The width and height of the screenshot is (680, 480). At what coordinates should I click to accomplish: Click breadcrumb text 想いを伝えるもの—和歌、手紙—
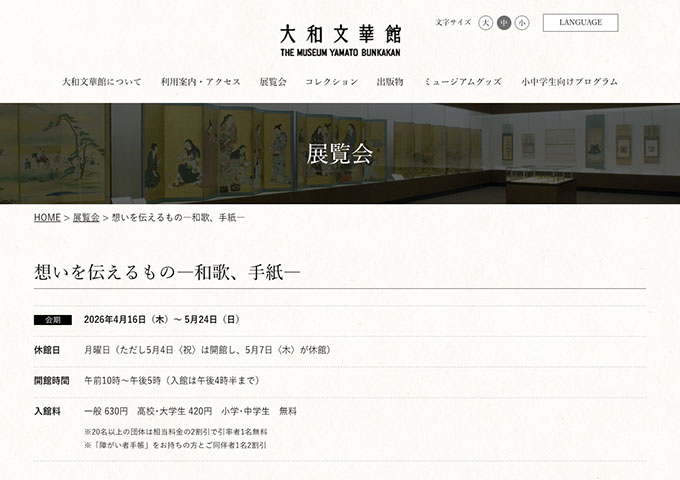pyautogui.click(x=178, y=218)
